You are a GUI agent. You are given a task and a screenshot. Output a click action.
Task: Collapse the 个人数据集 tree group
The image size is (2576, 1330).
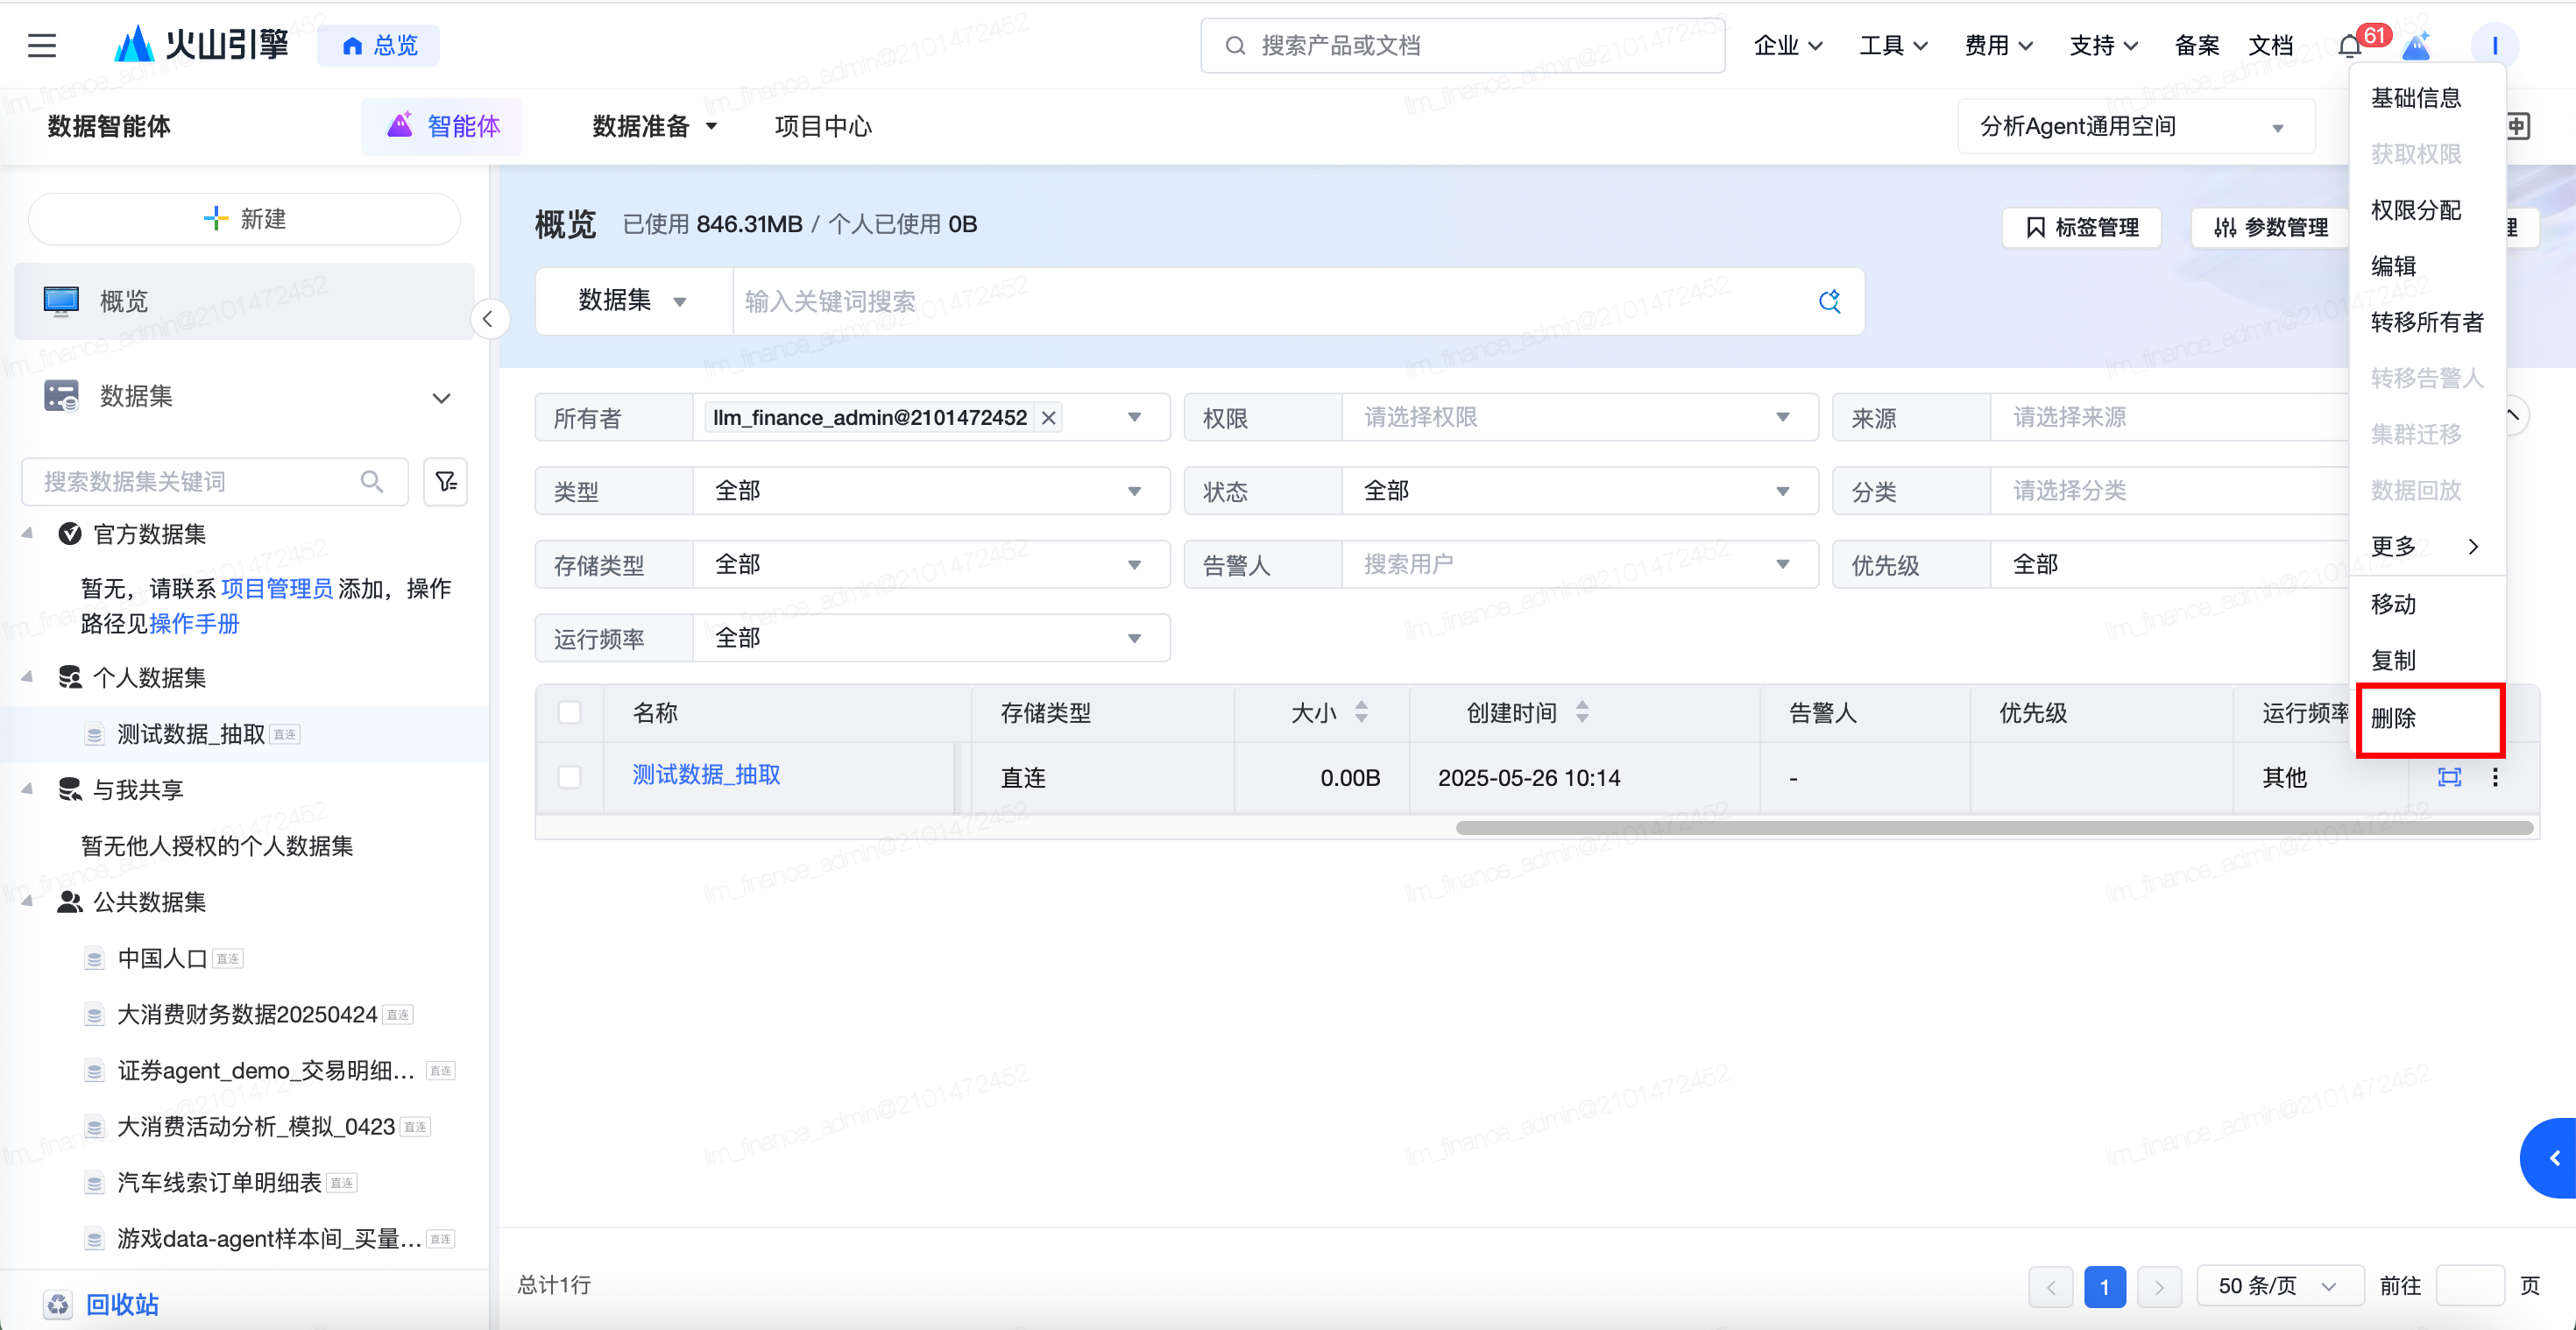point(27,677)
